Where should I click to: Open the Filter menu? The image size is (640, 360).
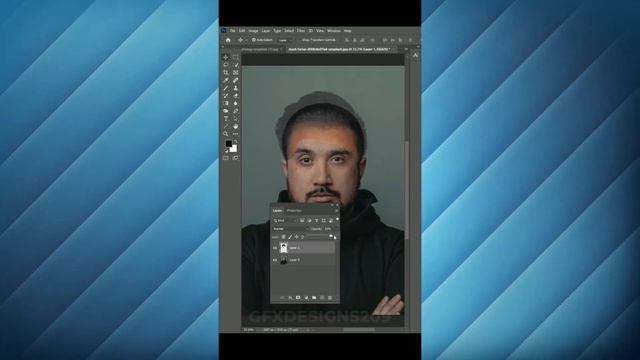point(301,31)
